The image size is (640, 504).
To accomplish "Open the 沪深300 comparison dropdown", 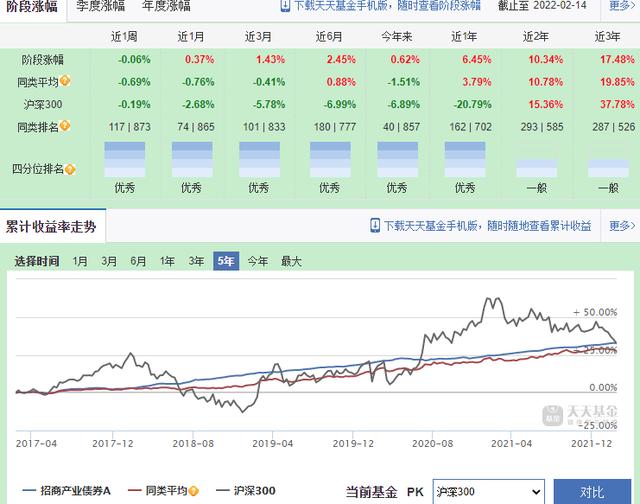I will [x=489, y=492].
